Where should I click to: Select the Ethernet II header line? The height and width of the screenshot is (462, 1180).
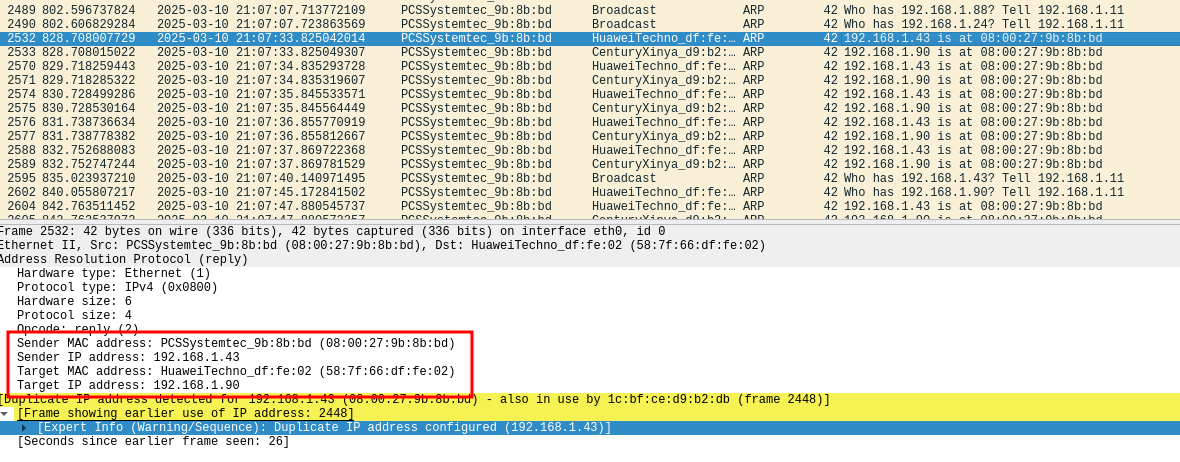coord(380,246)
